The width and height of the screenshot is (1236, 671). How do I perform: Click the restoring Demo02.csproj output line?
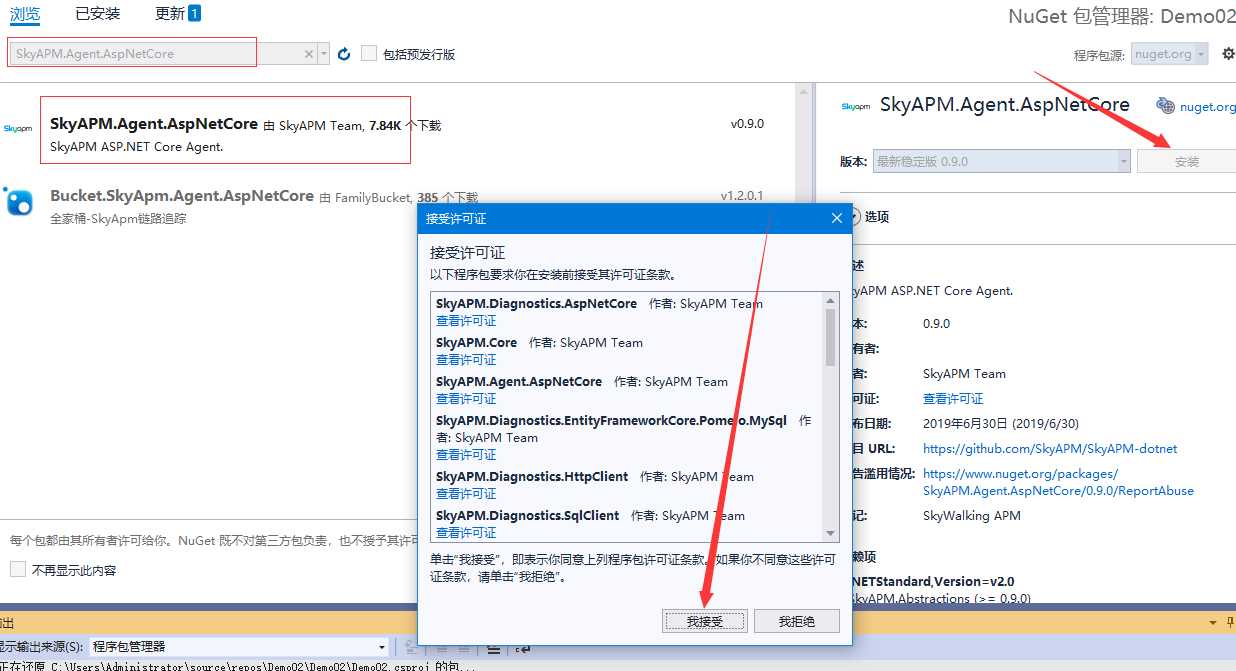click(238, 666)
